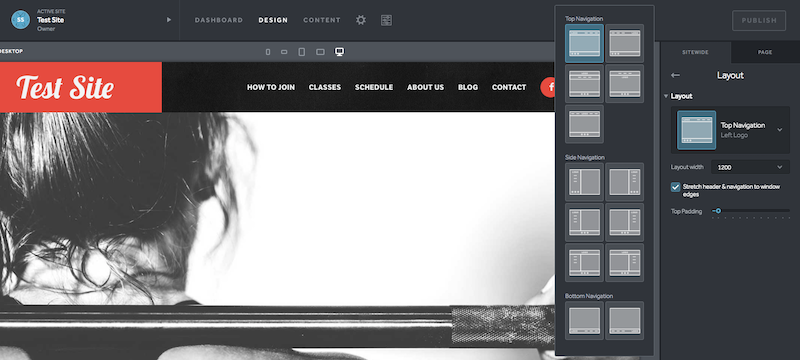The image size is (800, 360).
Task: Click the Top Padding slider handle
Action: click(x=718, y=211)
